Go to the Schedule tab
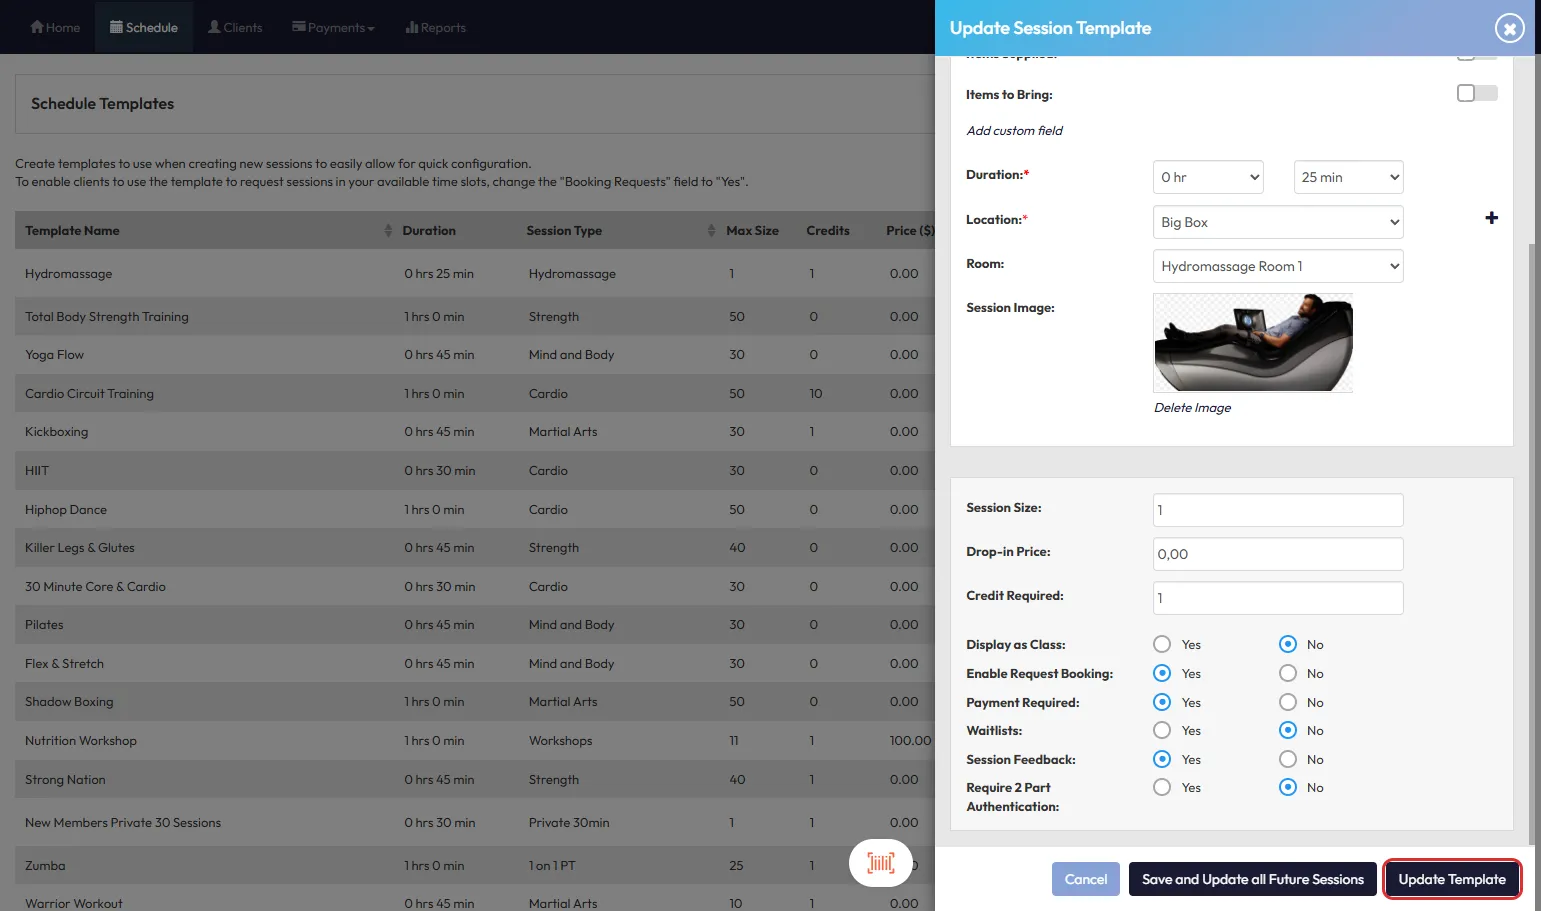This screenshot has height=911, width=1541. (144, 27)
